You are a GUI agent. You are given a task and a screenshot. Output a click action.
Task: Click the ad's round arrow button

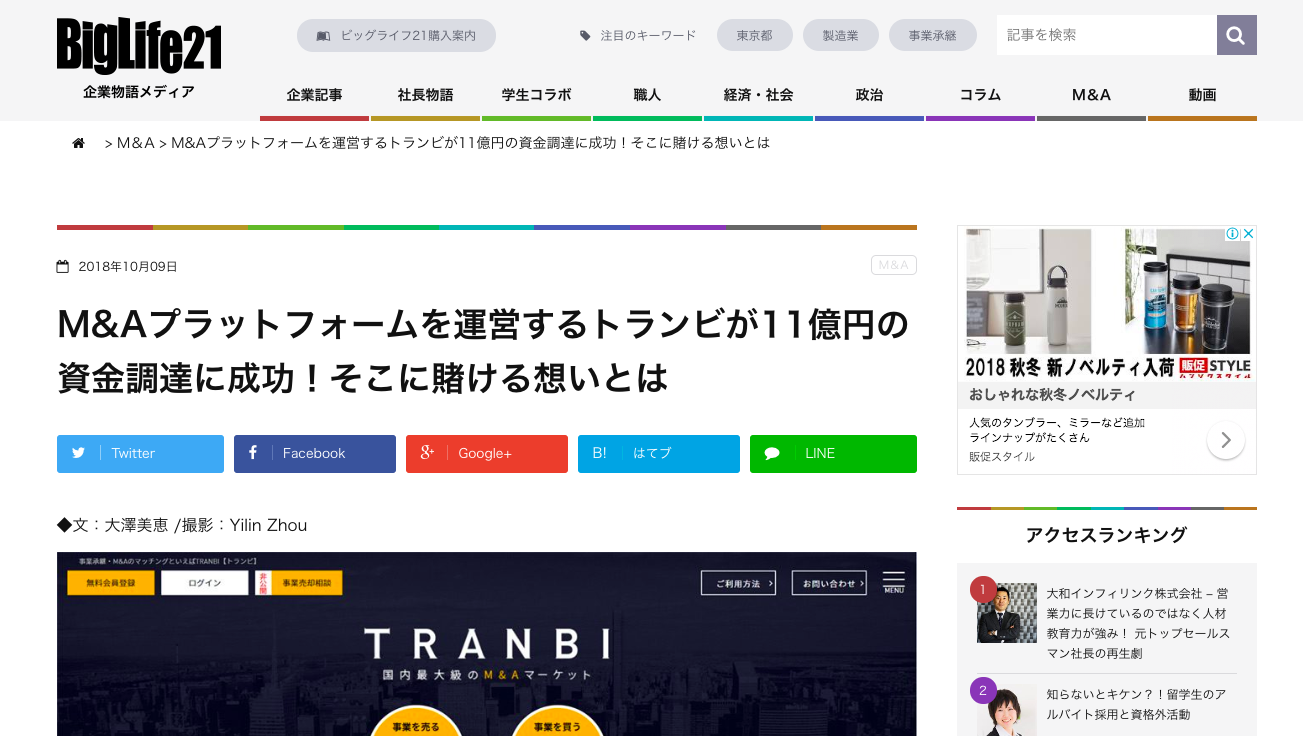click(1226, 440)
